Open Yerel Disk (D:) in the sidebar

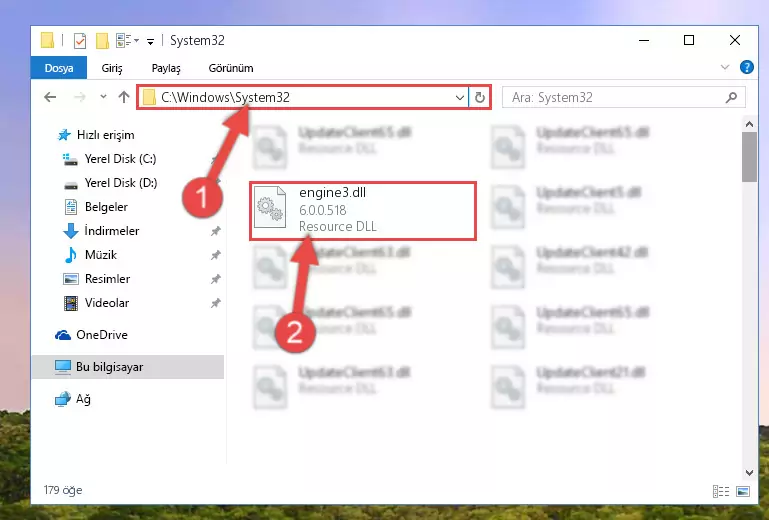pyautogui.click(x=121, y=183)
